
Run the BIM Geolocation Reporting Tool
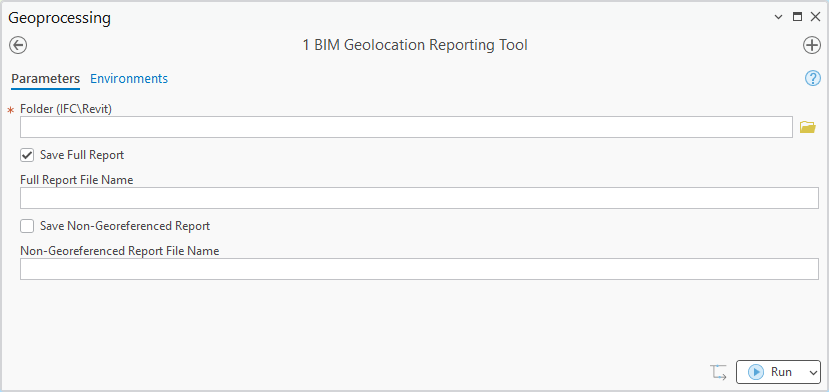point(771,372)
